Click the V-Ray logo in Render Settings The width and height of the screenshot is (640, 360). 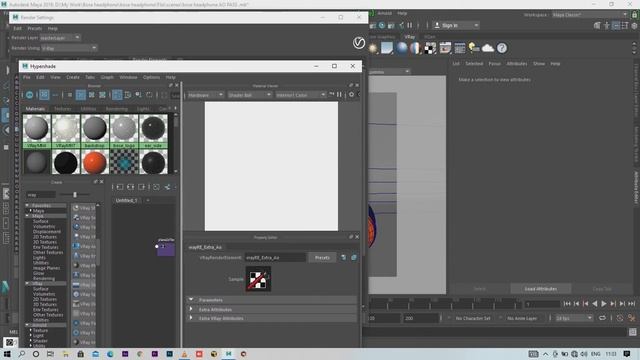(x=359, y=43)
